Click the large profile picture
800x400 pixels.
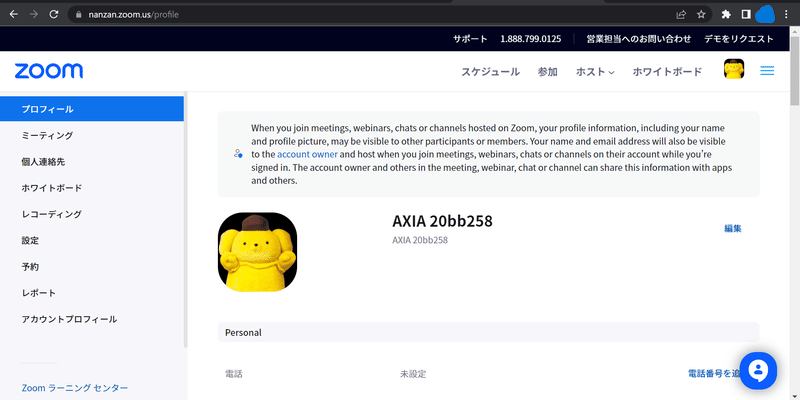click(257, 252)
